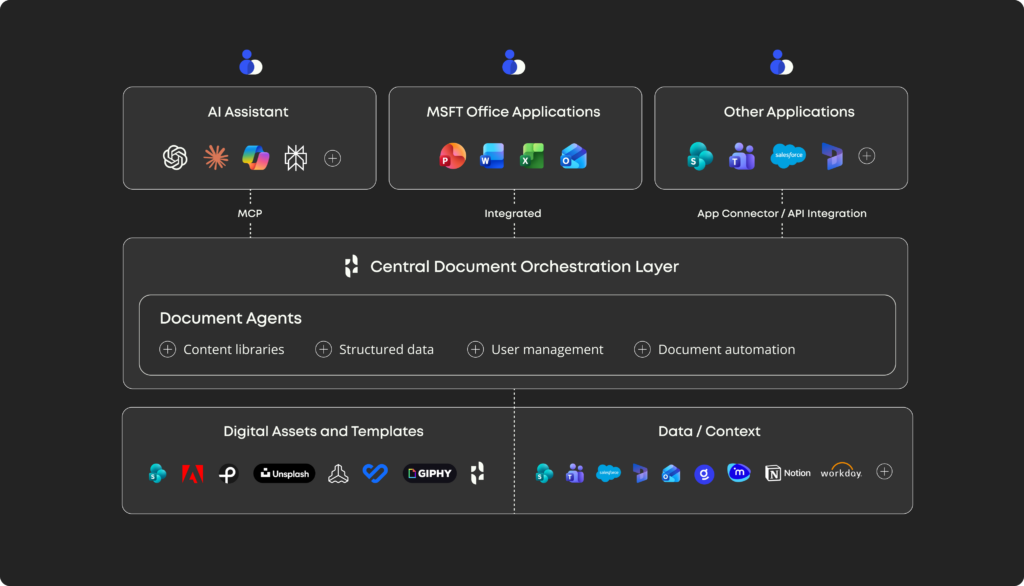Click the 'Other Applications' heading
Viewport: 1024px width, 586px height.
[789, 112]
